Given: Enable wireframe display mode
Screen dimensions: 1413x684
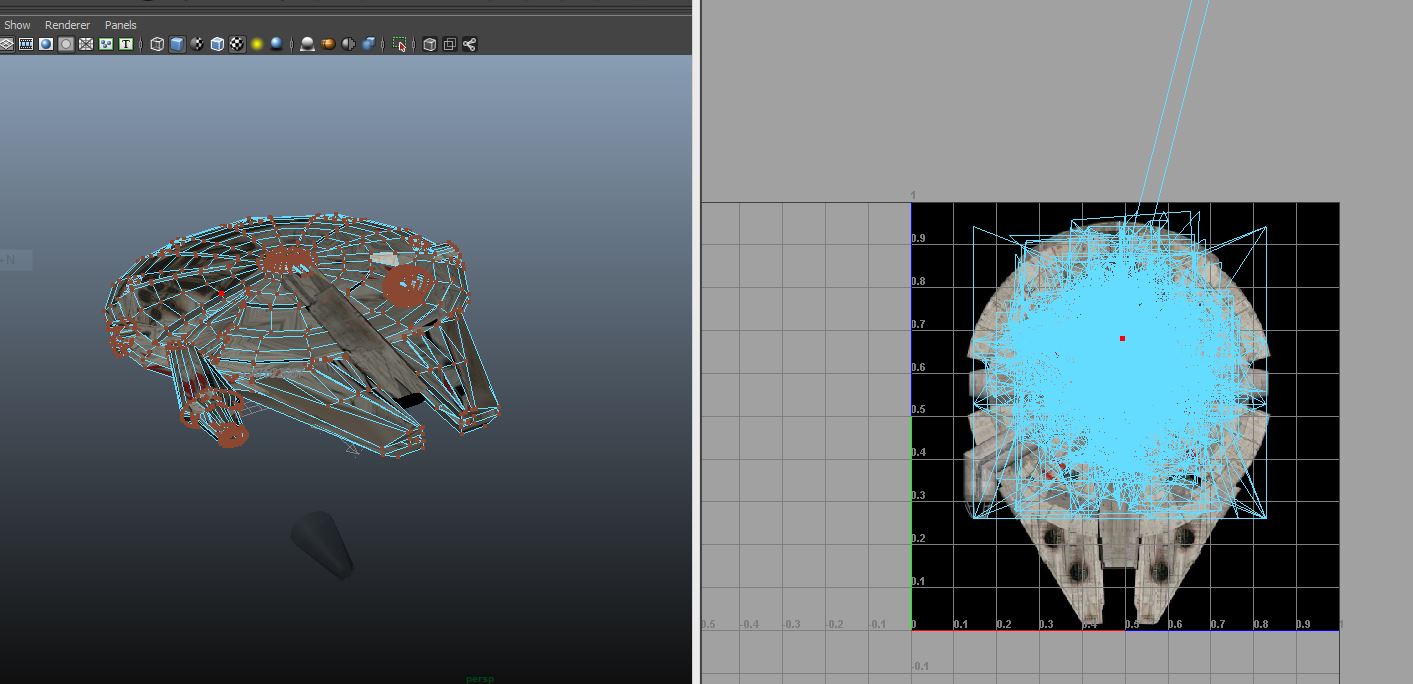Looking at the screenshot, I should (157, 44).
